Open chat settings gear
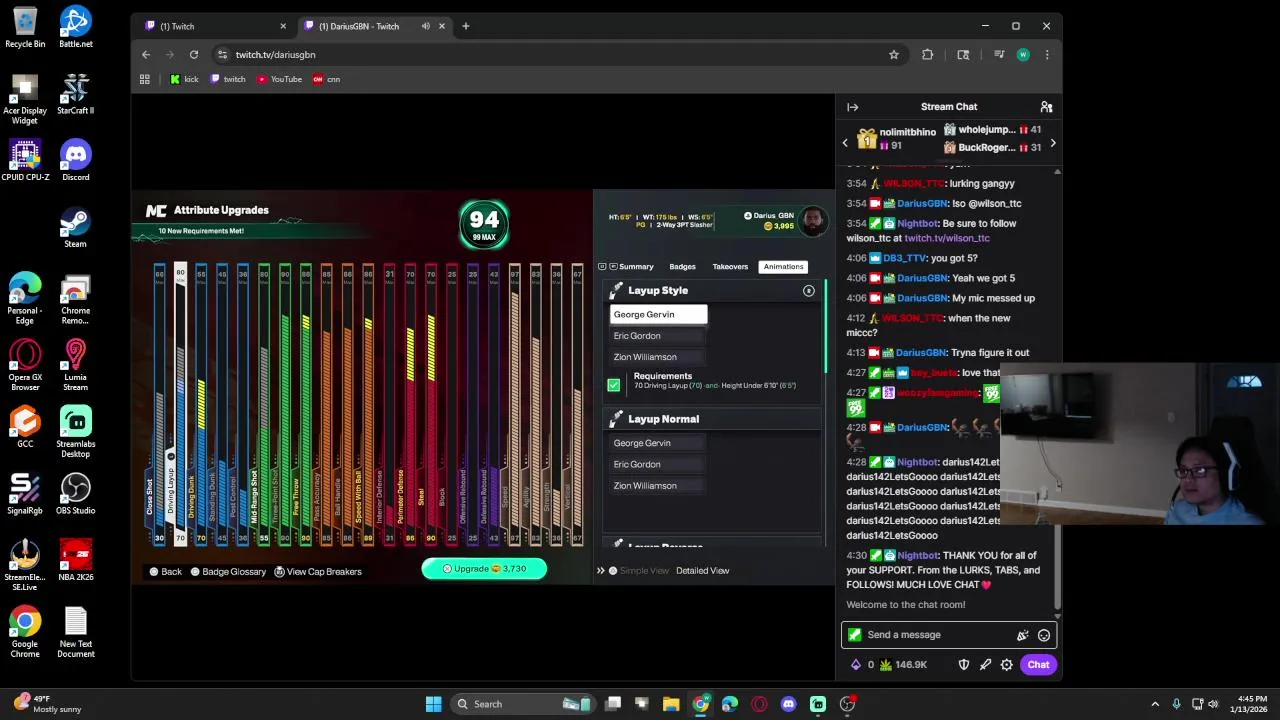Screen dimensions: 1280x720 (1006, 665)
